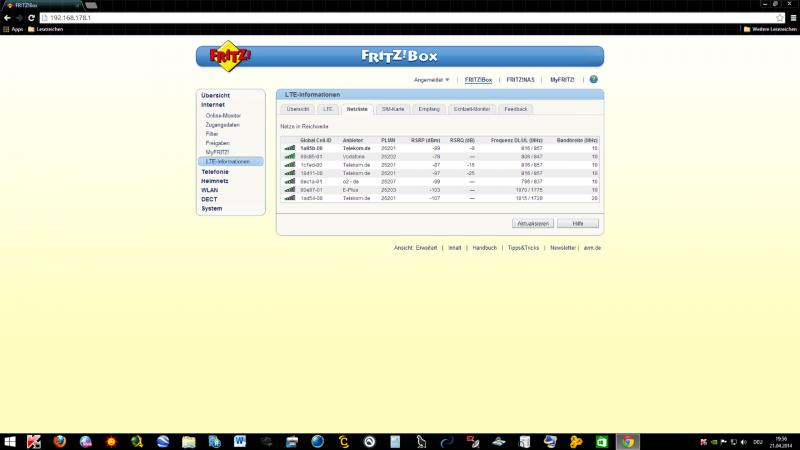Open the Angemeldet dropdown
Screen dimensions: 800x450
(432, 80)
